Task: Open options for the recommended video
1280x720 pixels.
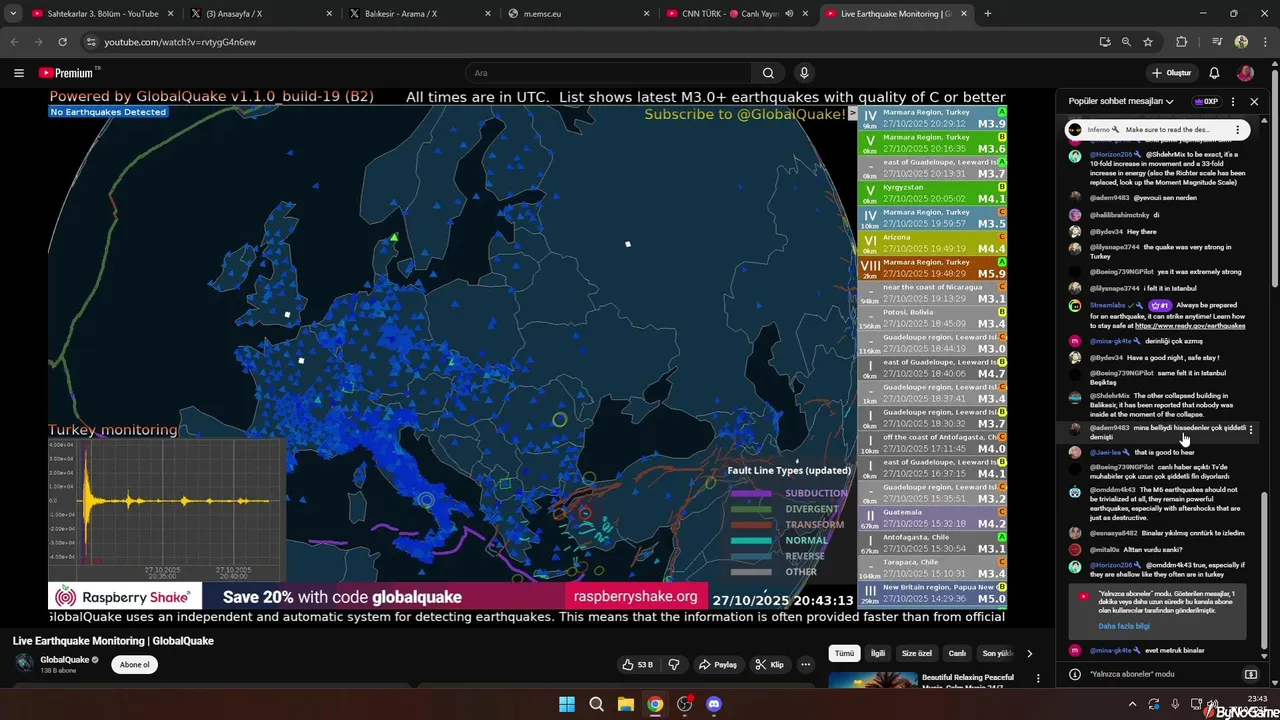Action: point(1037,679)
